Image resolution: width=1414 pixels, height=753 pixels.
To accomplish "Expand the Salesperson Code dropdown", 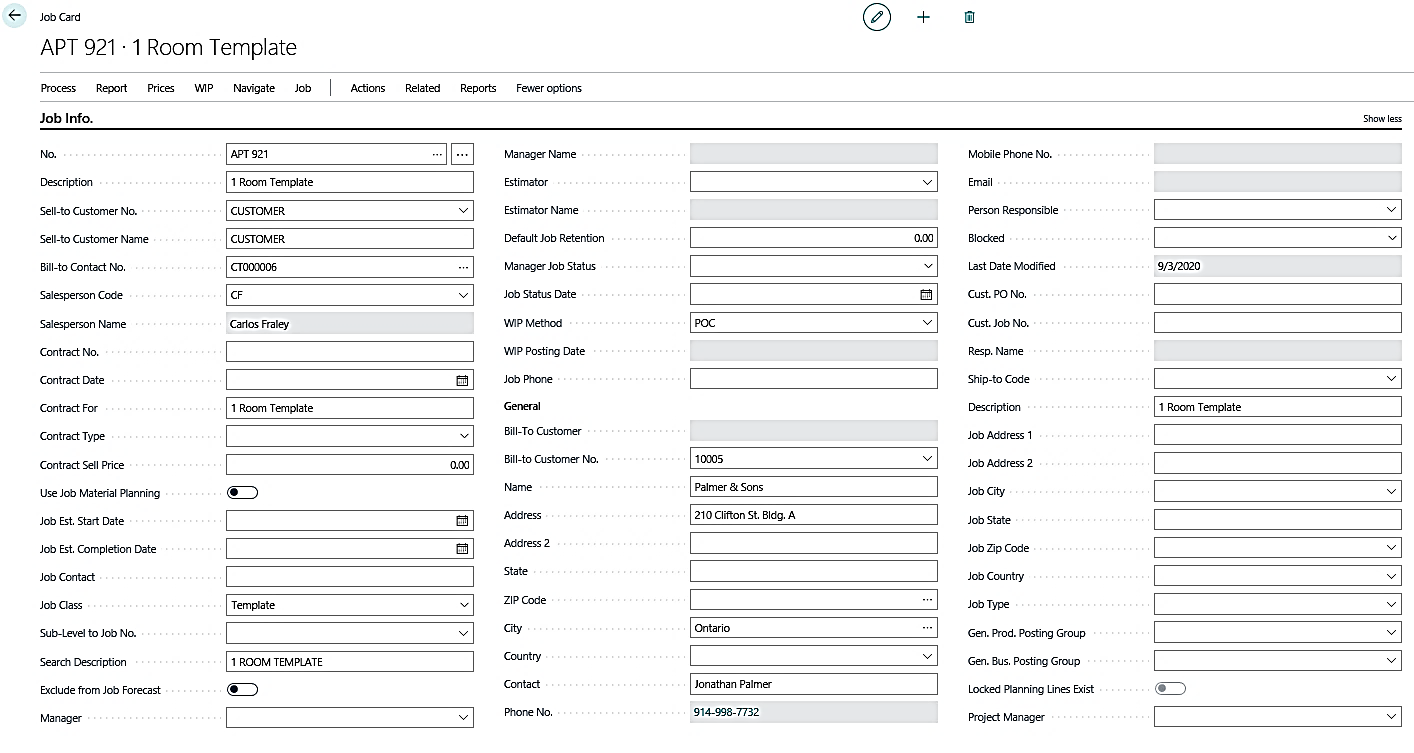I will 463,295.
